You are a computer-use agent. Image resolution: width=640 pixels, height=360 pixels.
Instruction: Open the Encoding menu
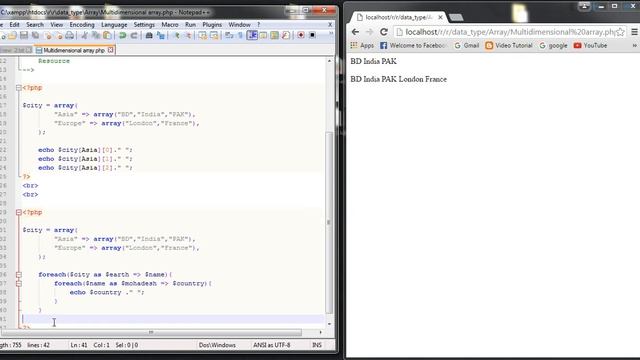(82, 24)
